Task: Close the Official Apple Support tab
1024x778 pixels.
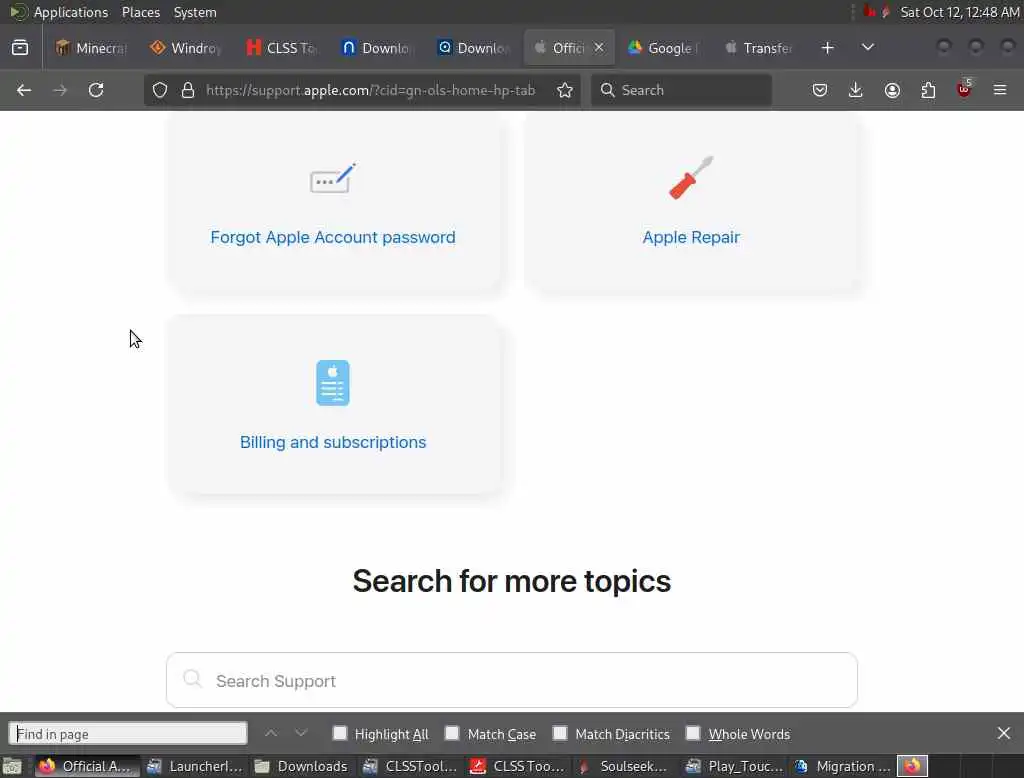Action: point(599,47)
